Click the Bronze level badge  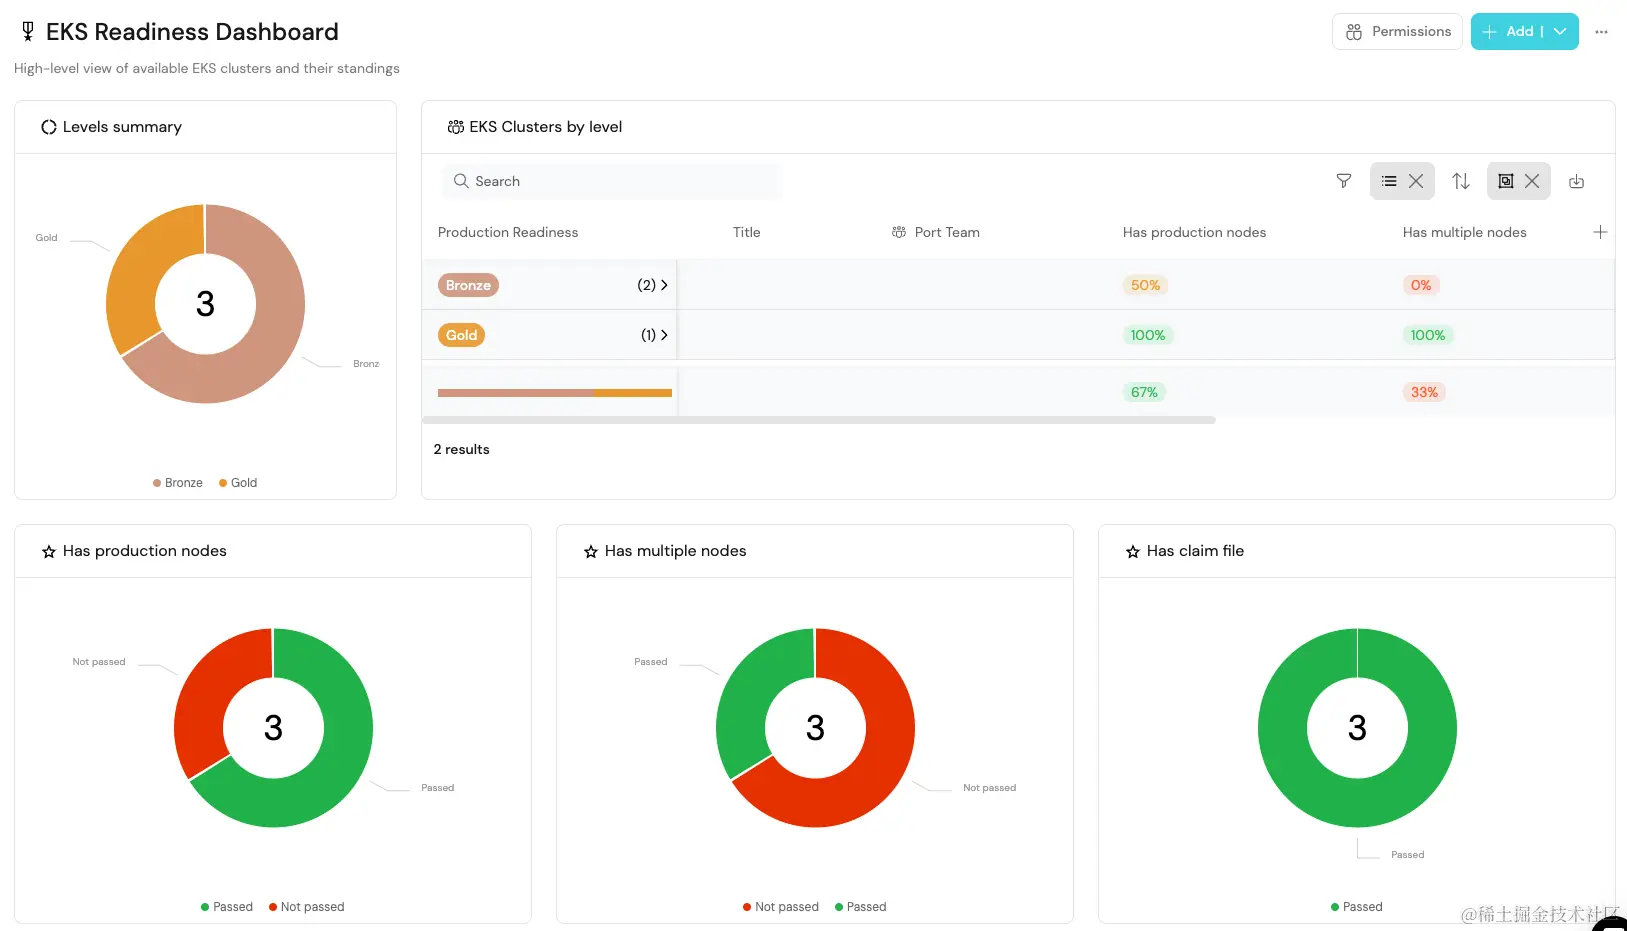tap(468, 285)
